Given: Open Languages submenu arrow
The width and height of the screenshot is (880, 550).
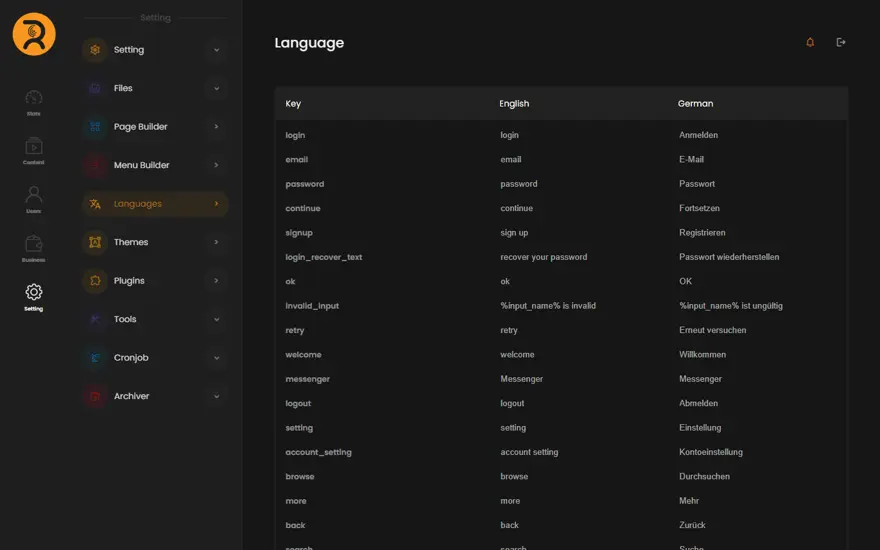Looking at the screenshot, I should pos(216,203).
